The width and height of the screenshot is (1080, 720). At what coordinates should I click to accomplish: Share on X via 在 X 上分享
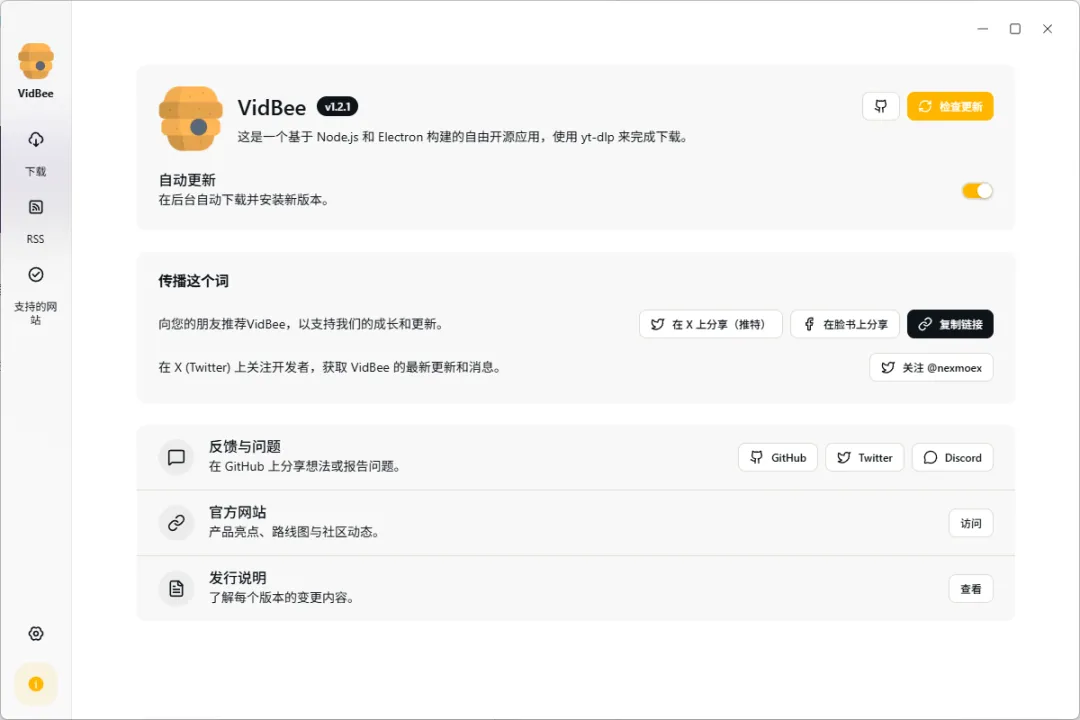coord(711,324)
